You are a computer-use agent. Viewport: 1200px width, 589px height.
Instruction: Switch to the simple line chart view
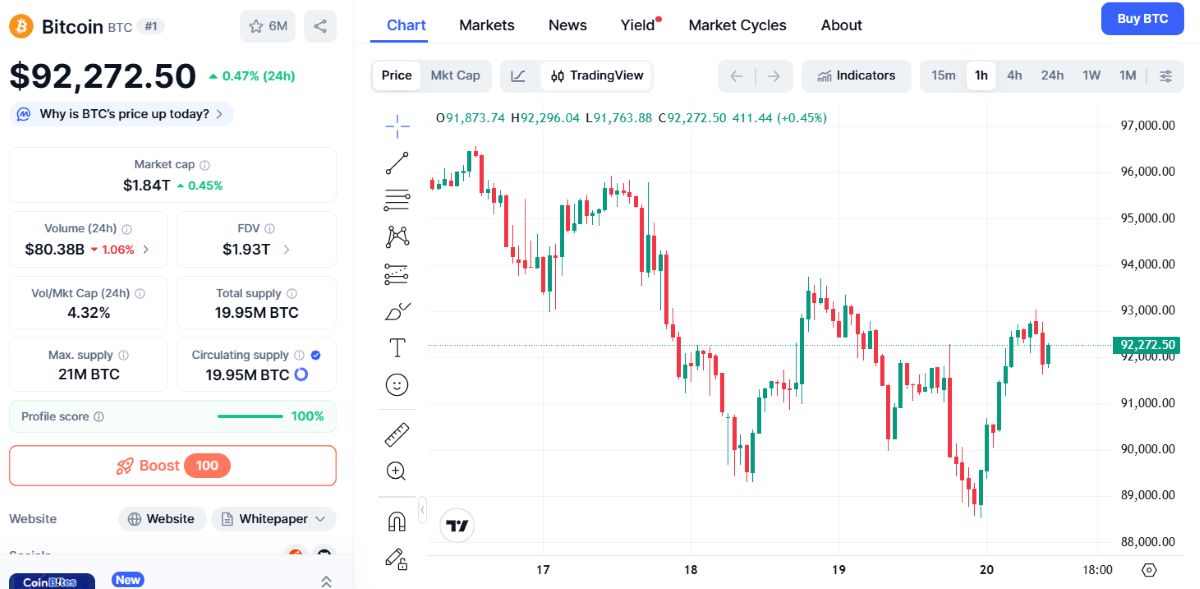pyautogui.click(x=518, y=75)
